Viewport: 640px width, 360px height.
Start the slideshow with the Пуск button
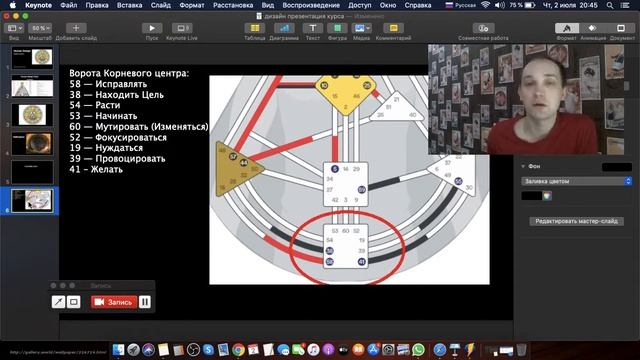tap(152, 28)
